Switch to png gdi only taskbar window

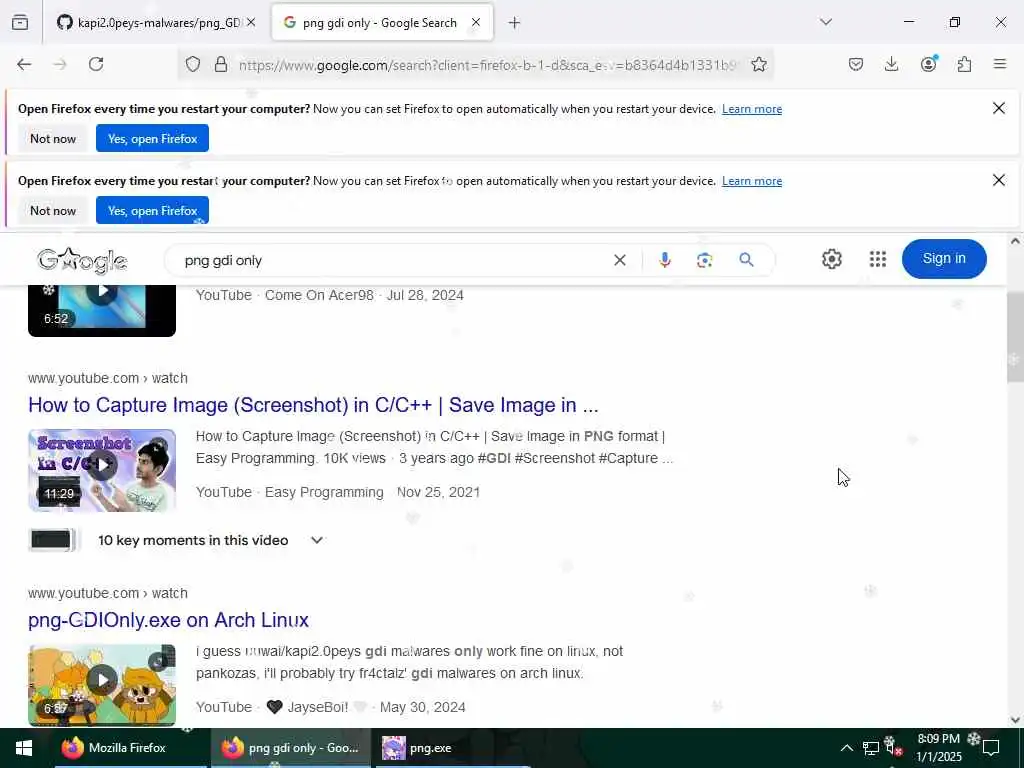point(290,748)
